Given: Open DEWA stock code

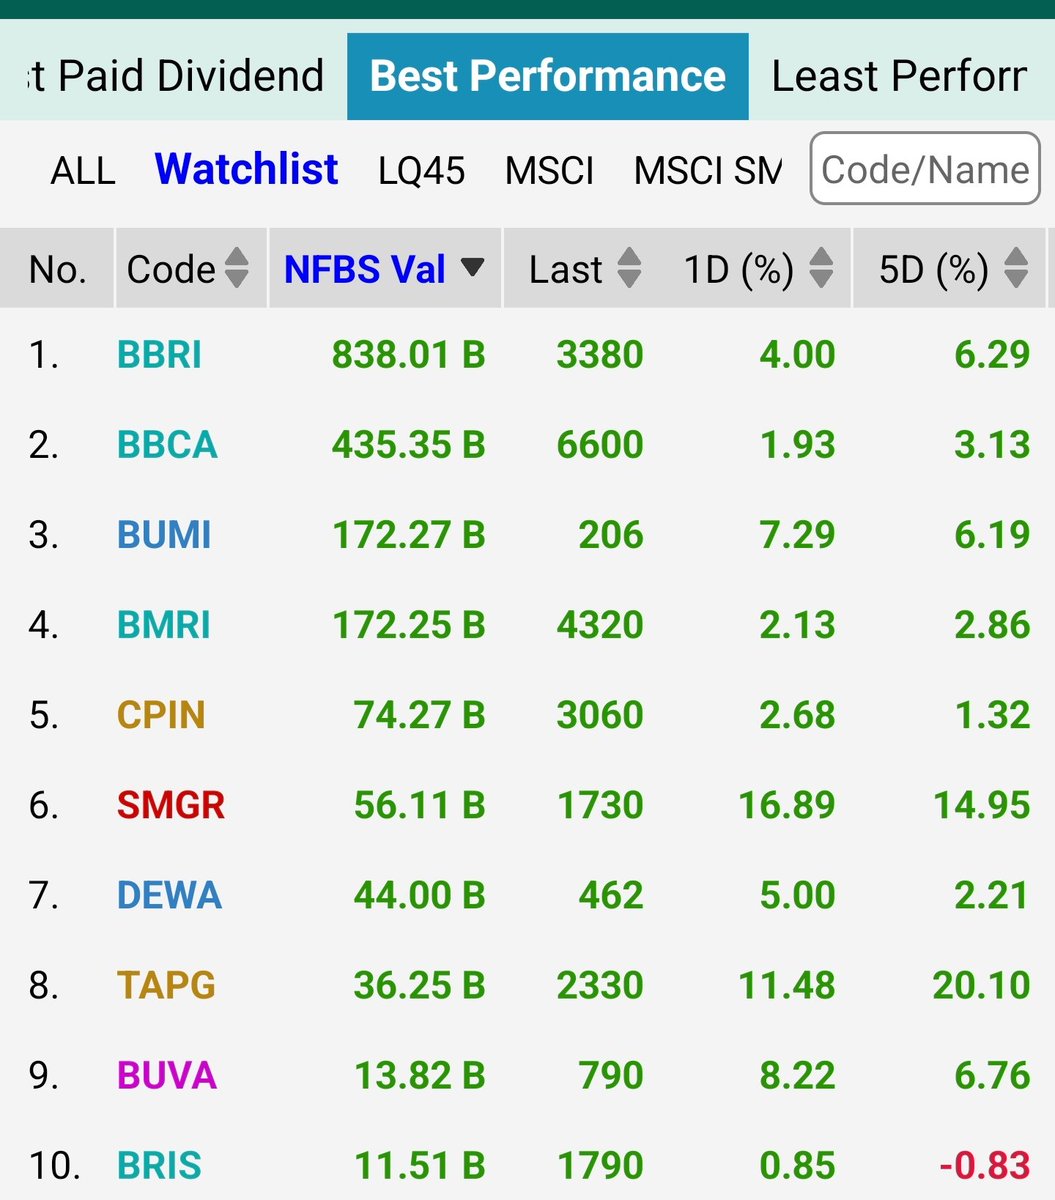Looking at the screenshot, I should 169,895.
